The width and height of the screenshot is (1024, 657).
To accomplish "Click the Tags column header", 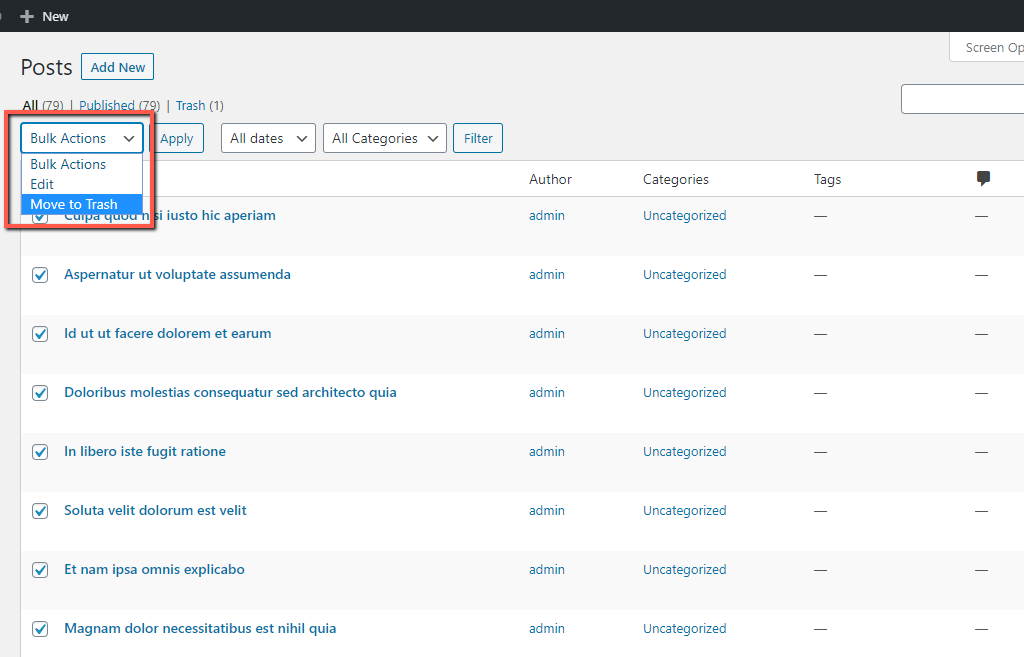I will (827, 179).
